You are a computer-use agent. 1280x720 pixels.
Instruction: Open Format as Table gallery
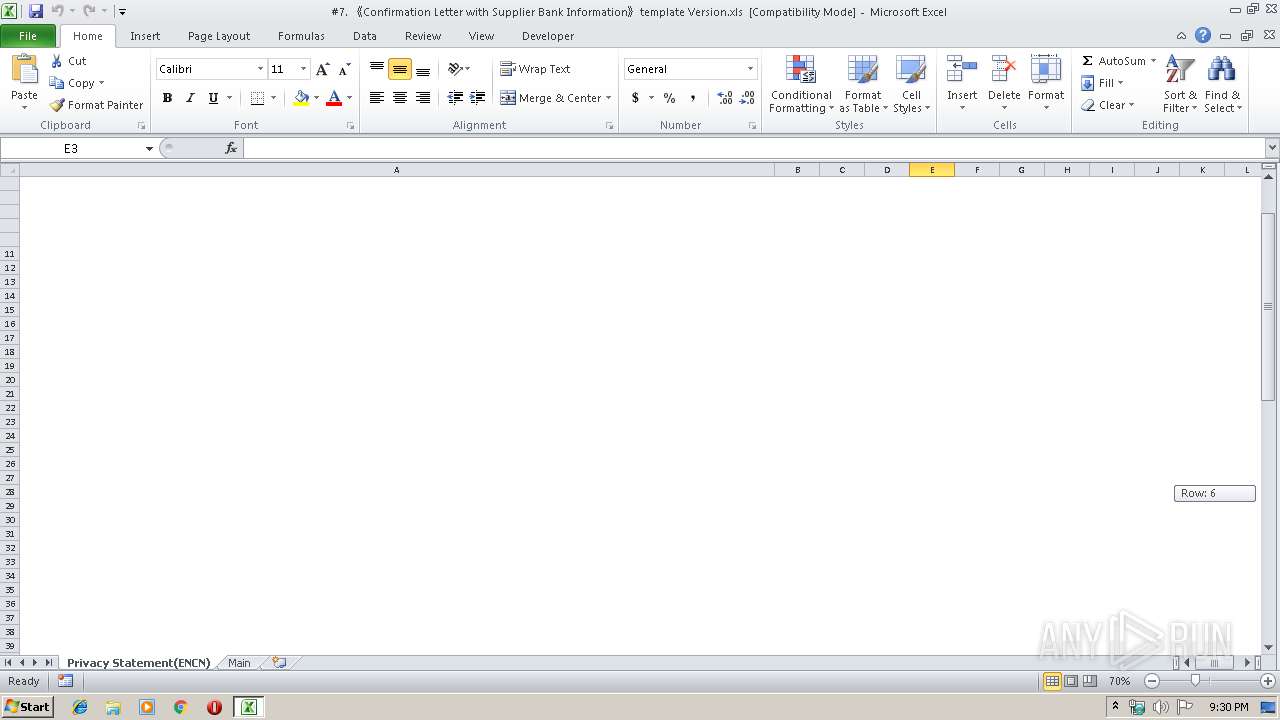pos(863,84)
